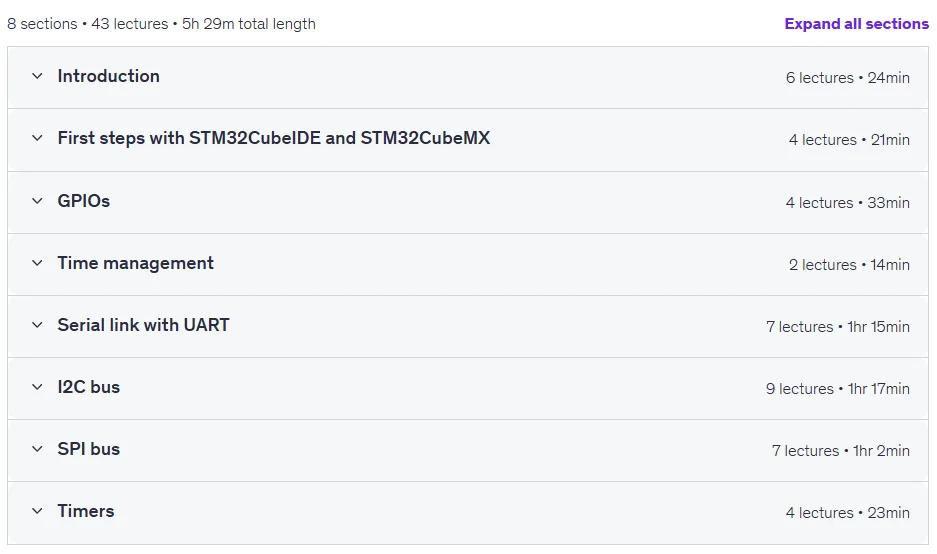
Task: Open First steps with STM32CubeIDE and STM32CubeMX
Action: [x=274, y=138]
